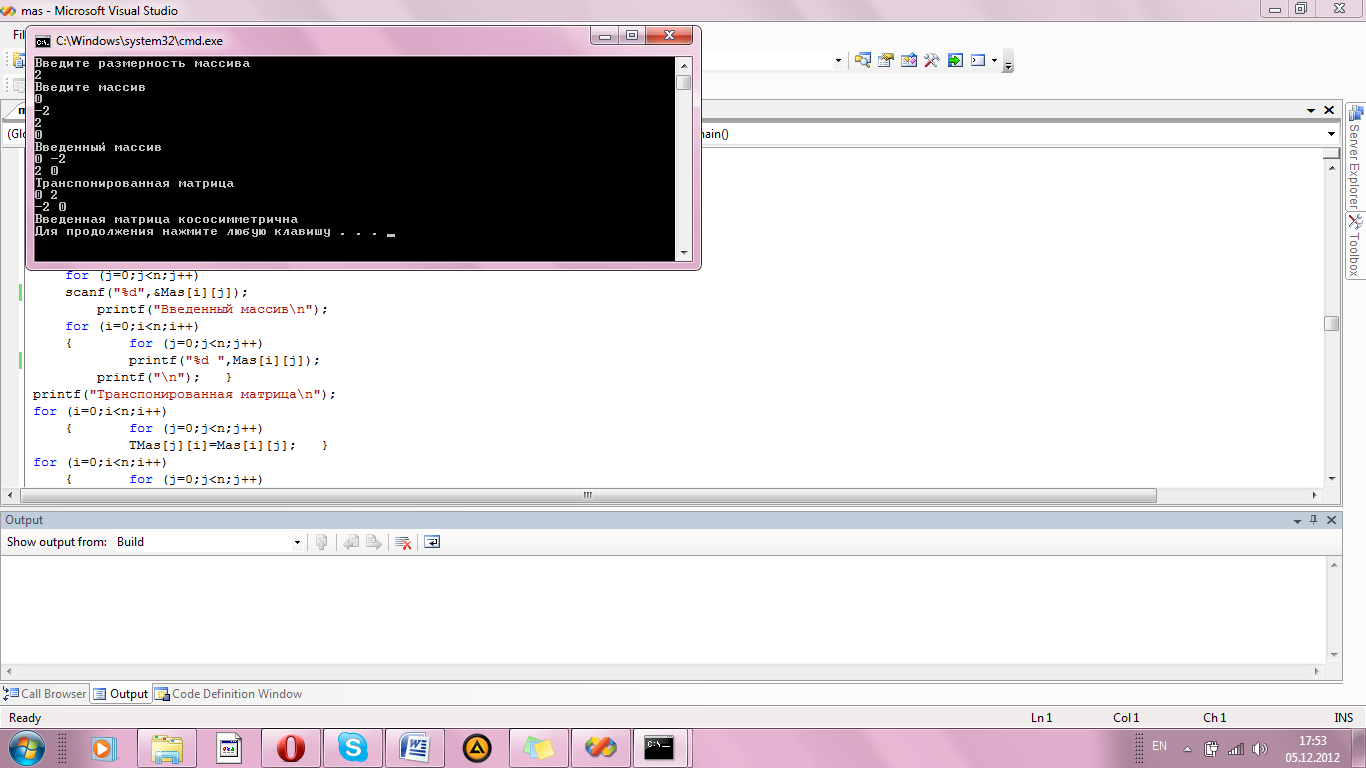Screen dimensions: 1366x768
Task: Expand the Command Window icon's dropdown arrow
Action: click(994, 60)
